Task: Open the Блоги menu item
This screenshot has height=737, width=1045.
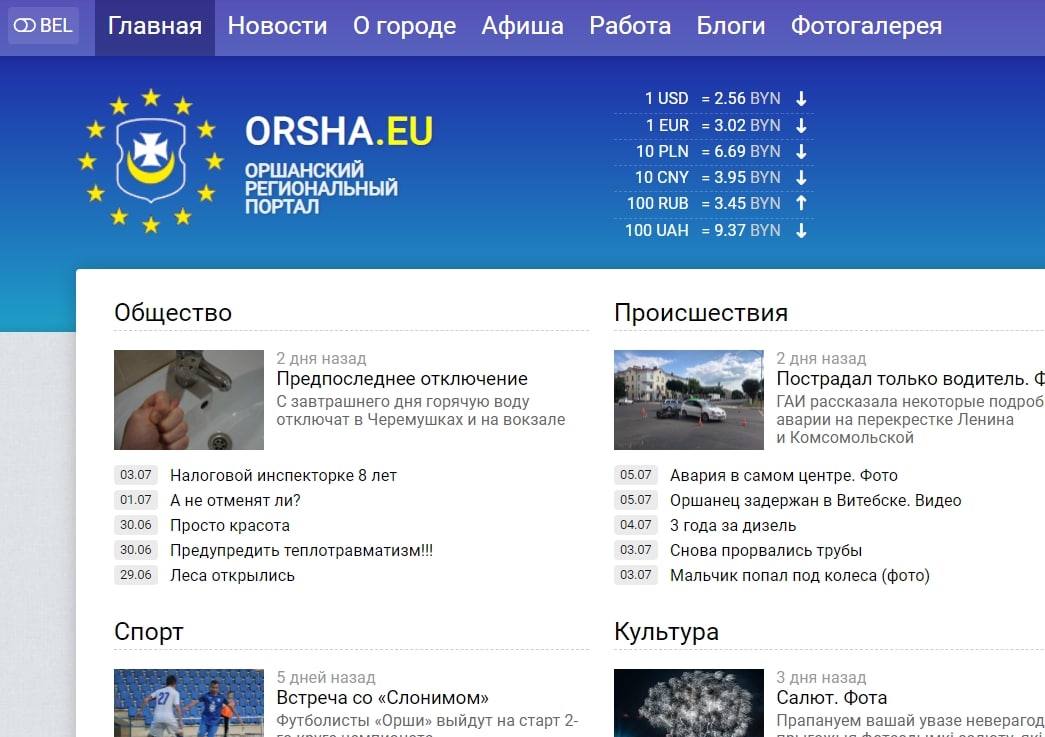Action: [x=730, y=27]
